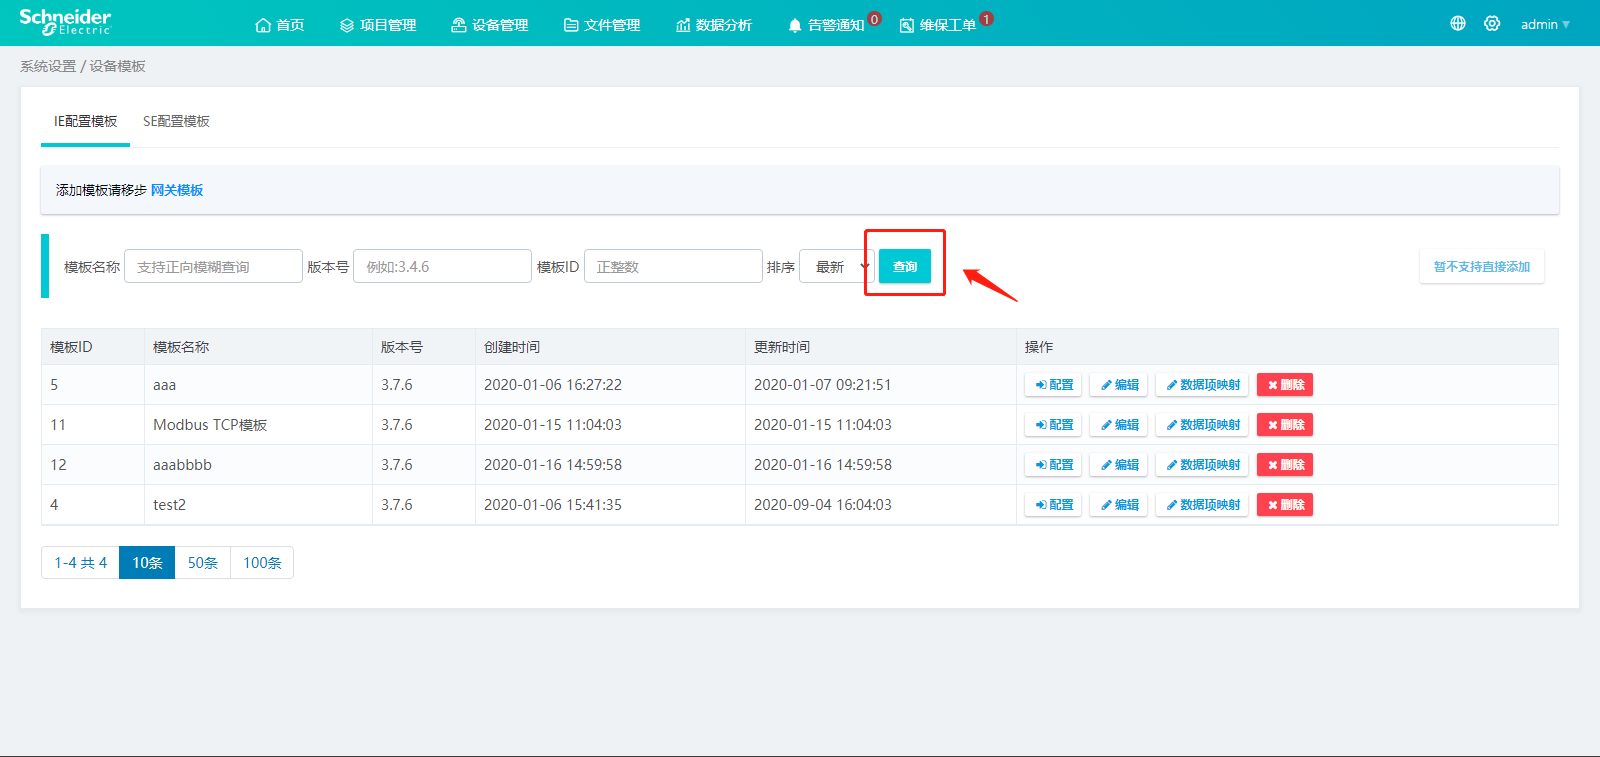The image size is (1600, 757).
Task: Click 配置 for template aaabbbb
Action: [x=1054, y=465]
